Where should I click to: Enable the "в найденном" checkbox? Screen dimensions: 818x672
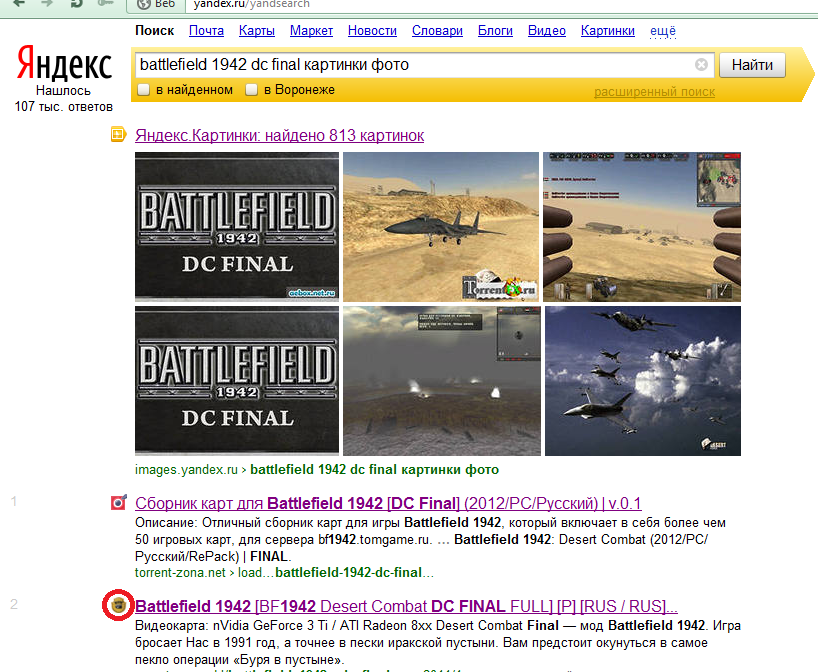point(144,90)
